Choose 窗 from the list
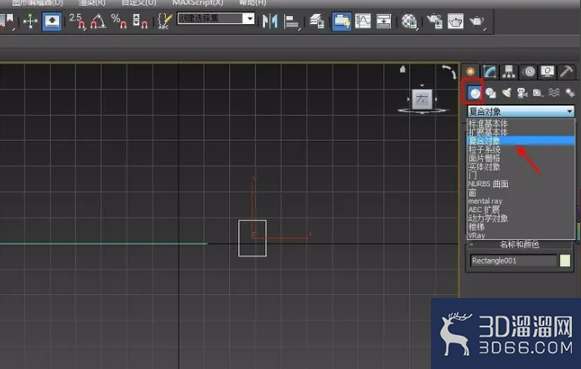The height and width of the screenshot is (369, 581). click(x=521, y=193)
